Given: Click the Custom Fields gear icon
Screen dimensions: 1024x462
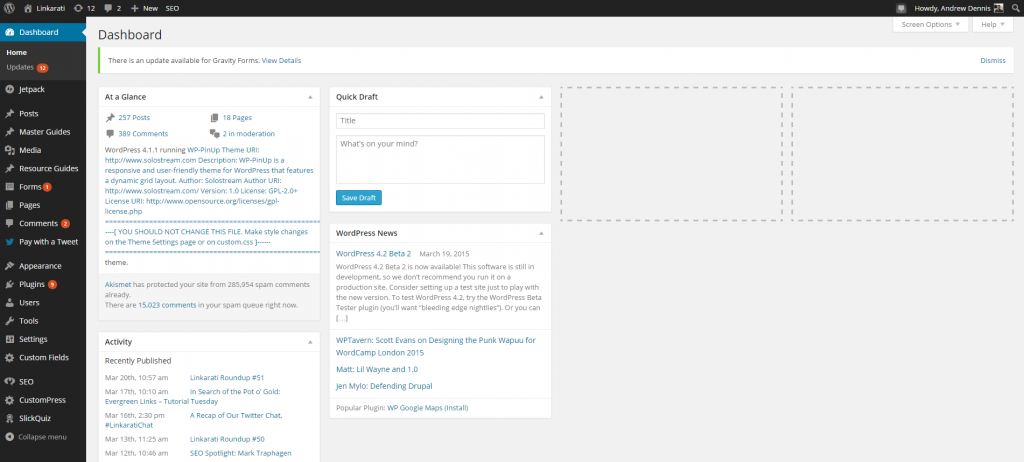Looking at the screenshot, I should (10, 357).
